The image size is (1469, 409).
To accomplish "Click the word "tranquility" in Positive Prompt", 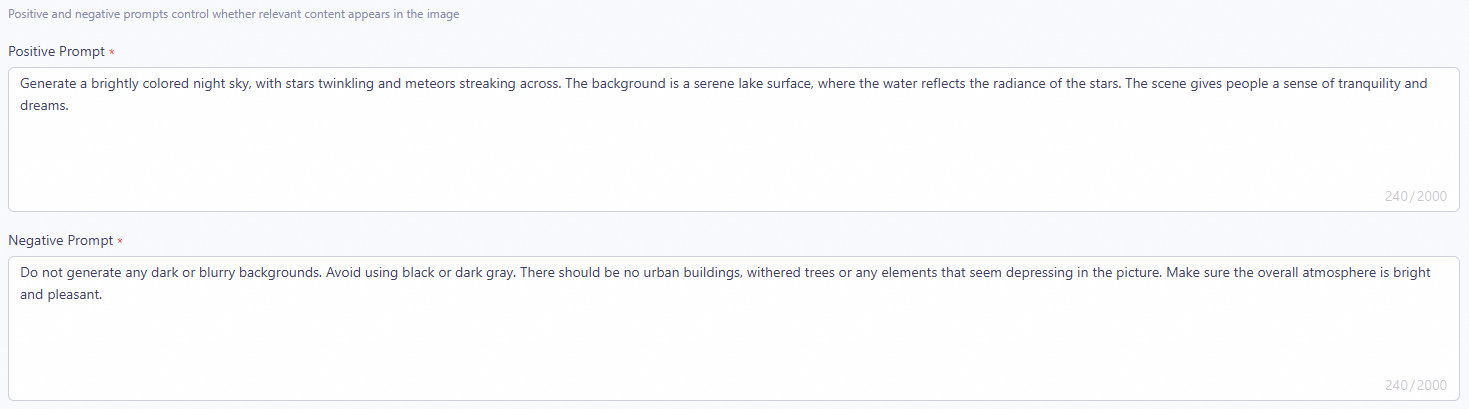I will click(1366, 83).
